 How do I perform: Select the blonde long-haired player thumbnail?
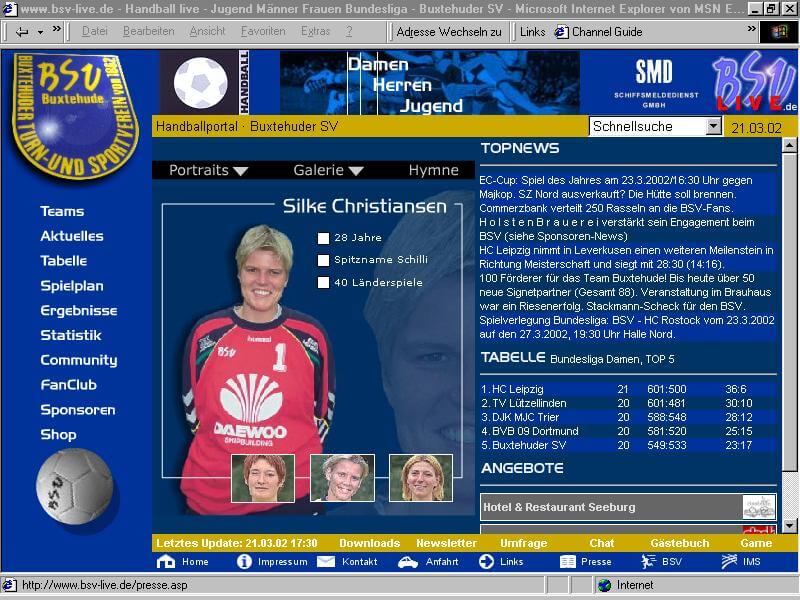[421, 478]
